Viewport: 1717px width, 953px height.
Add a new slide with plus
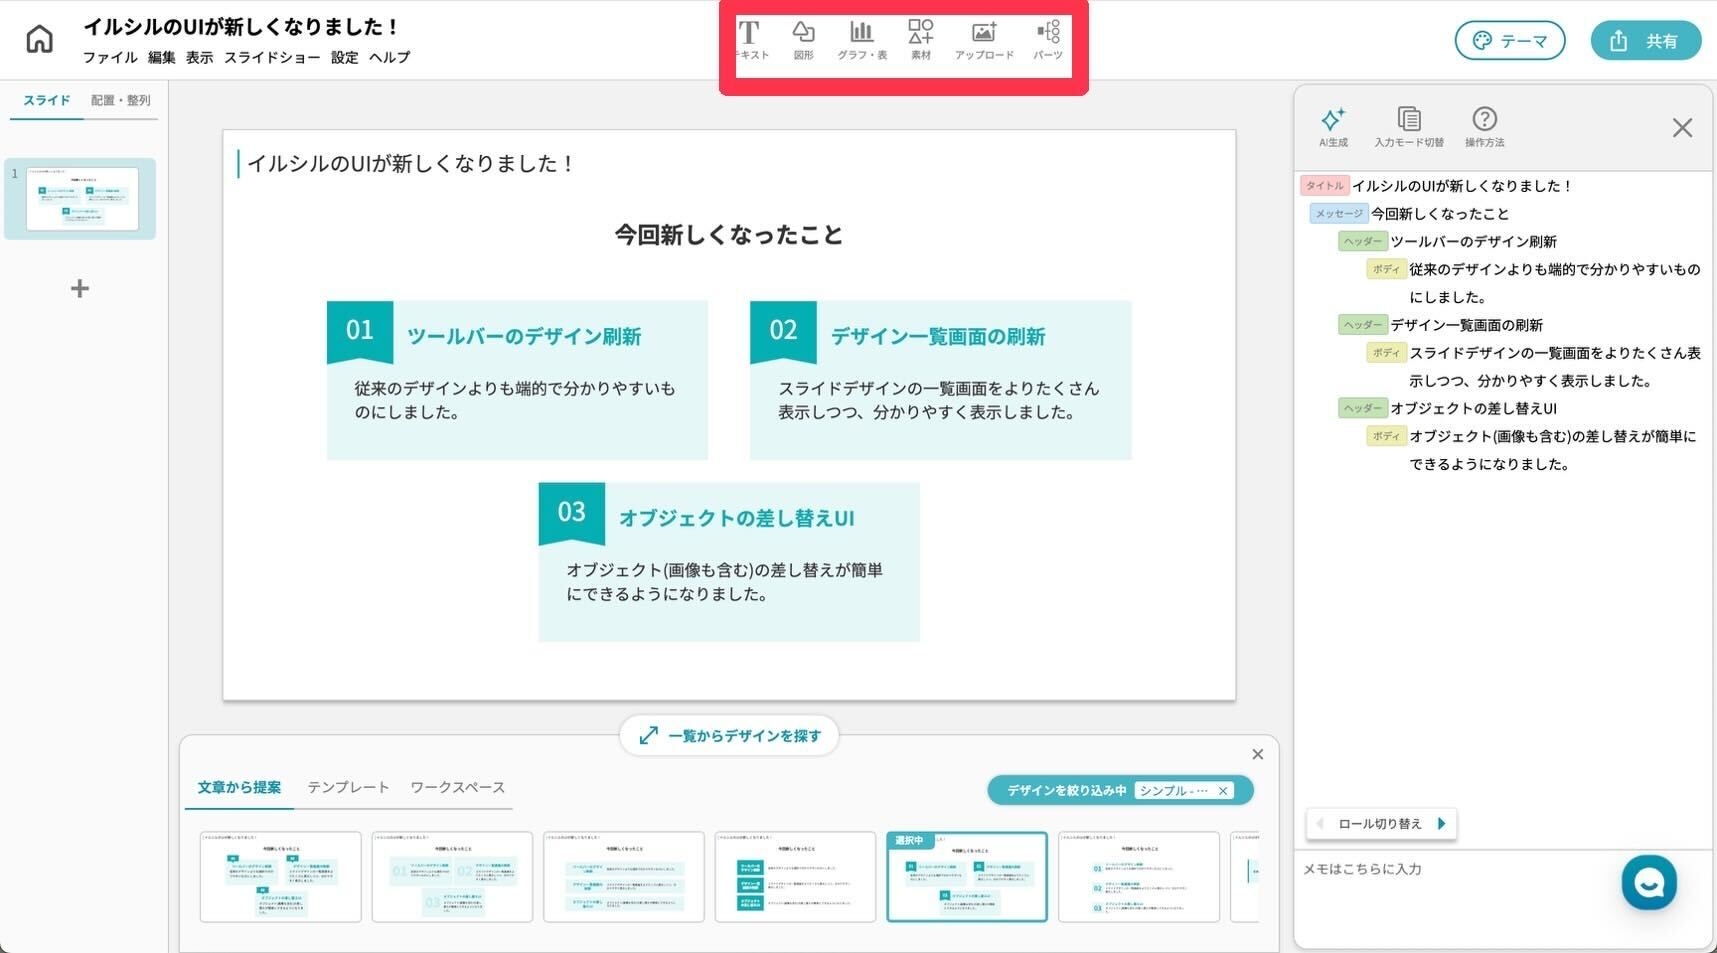click(80, 289)
